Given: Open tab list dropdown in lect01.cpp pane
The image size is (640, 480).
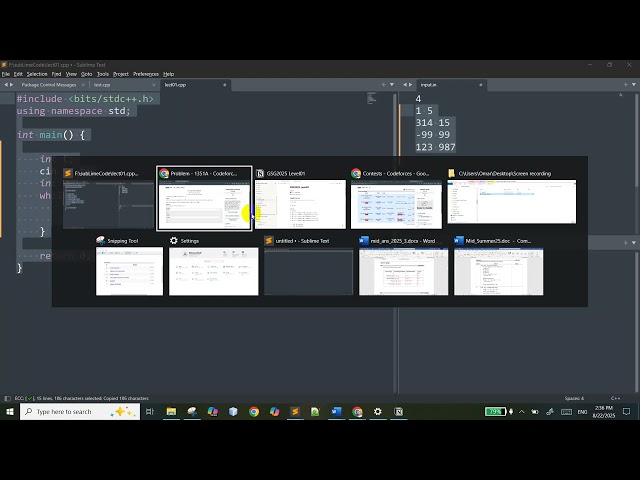Looking at the screenshot, I should [x=392, y=84].
